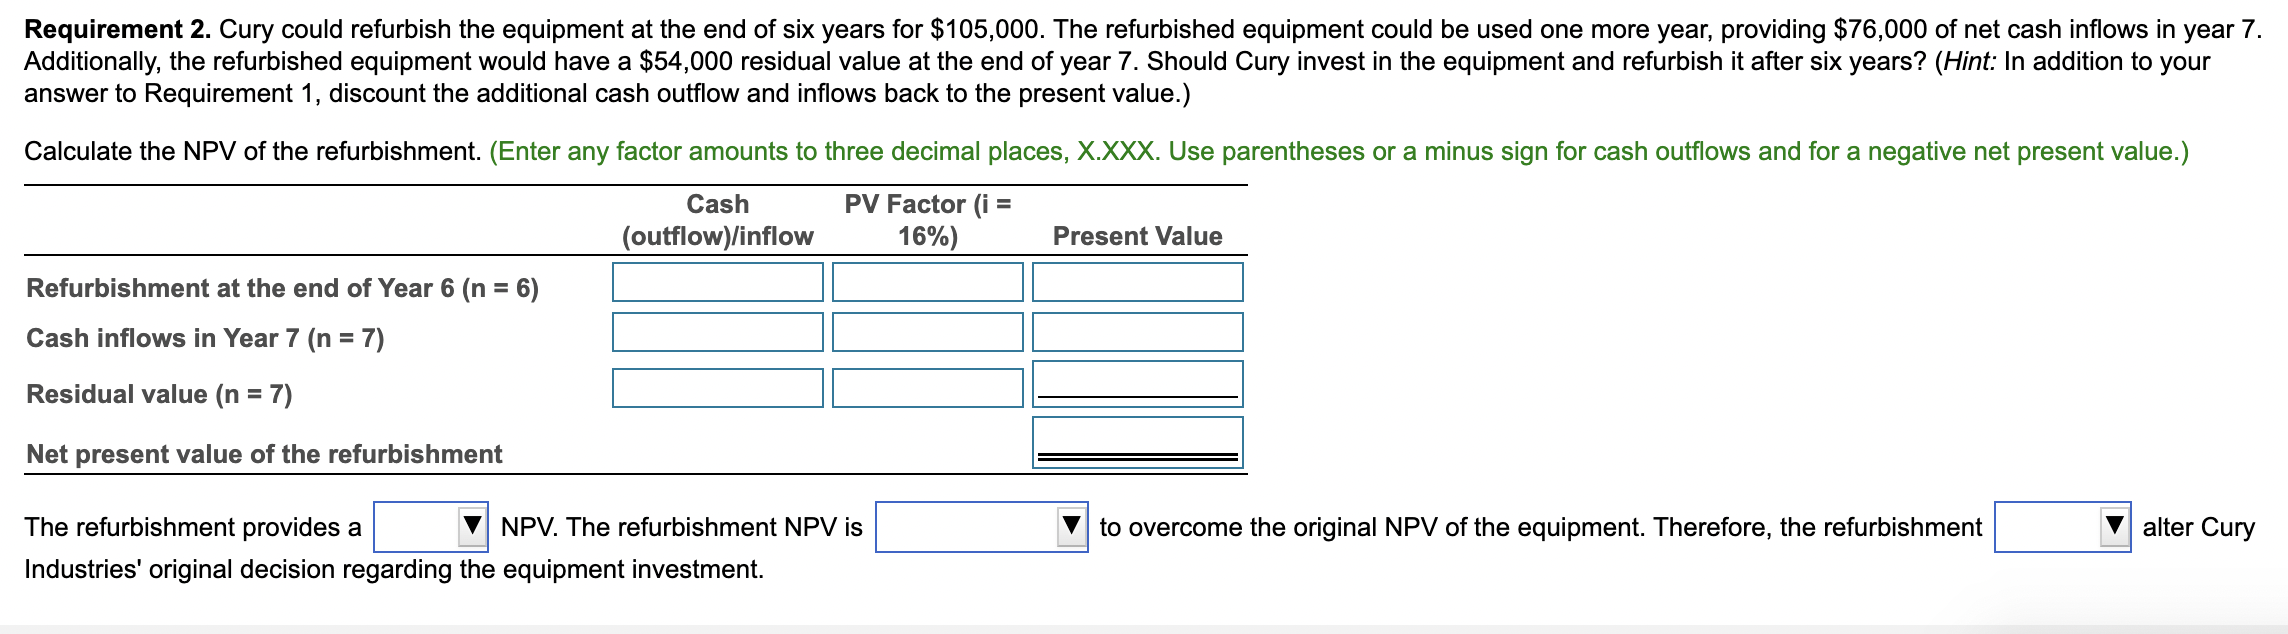Click the Cash outflow field for Refurbishment Year 6

716,283
